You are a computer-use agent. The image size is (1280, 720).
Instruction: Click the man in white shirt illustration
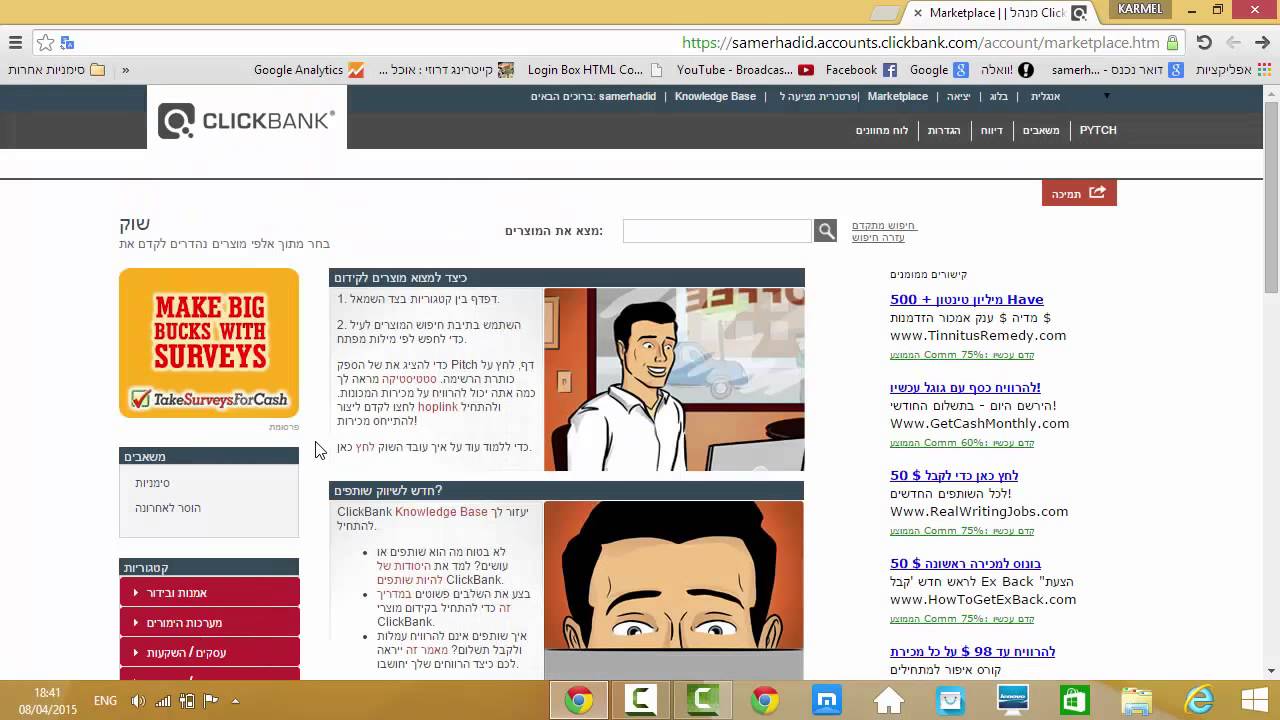(x=674, y=380)
